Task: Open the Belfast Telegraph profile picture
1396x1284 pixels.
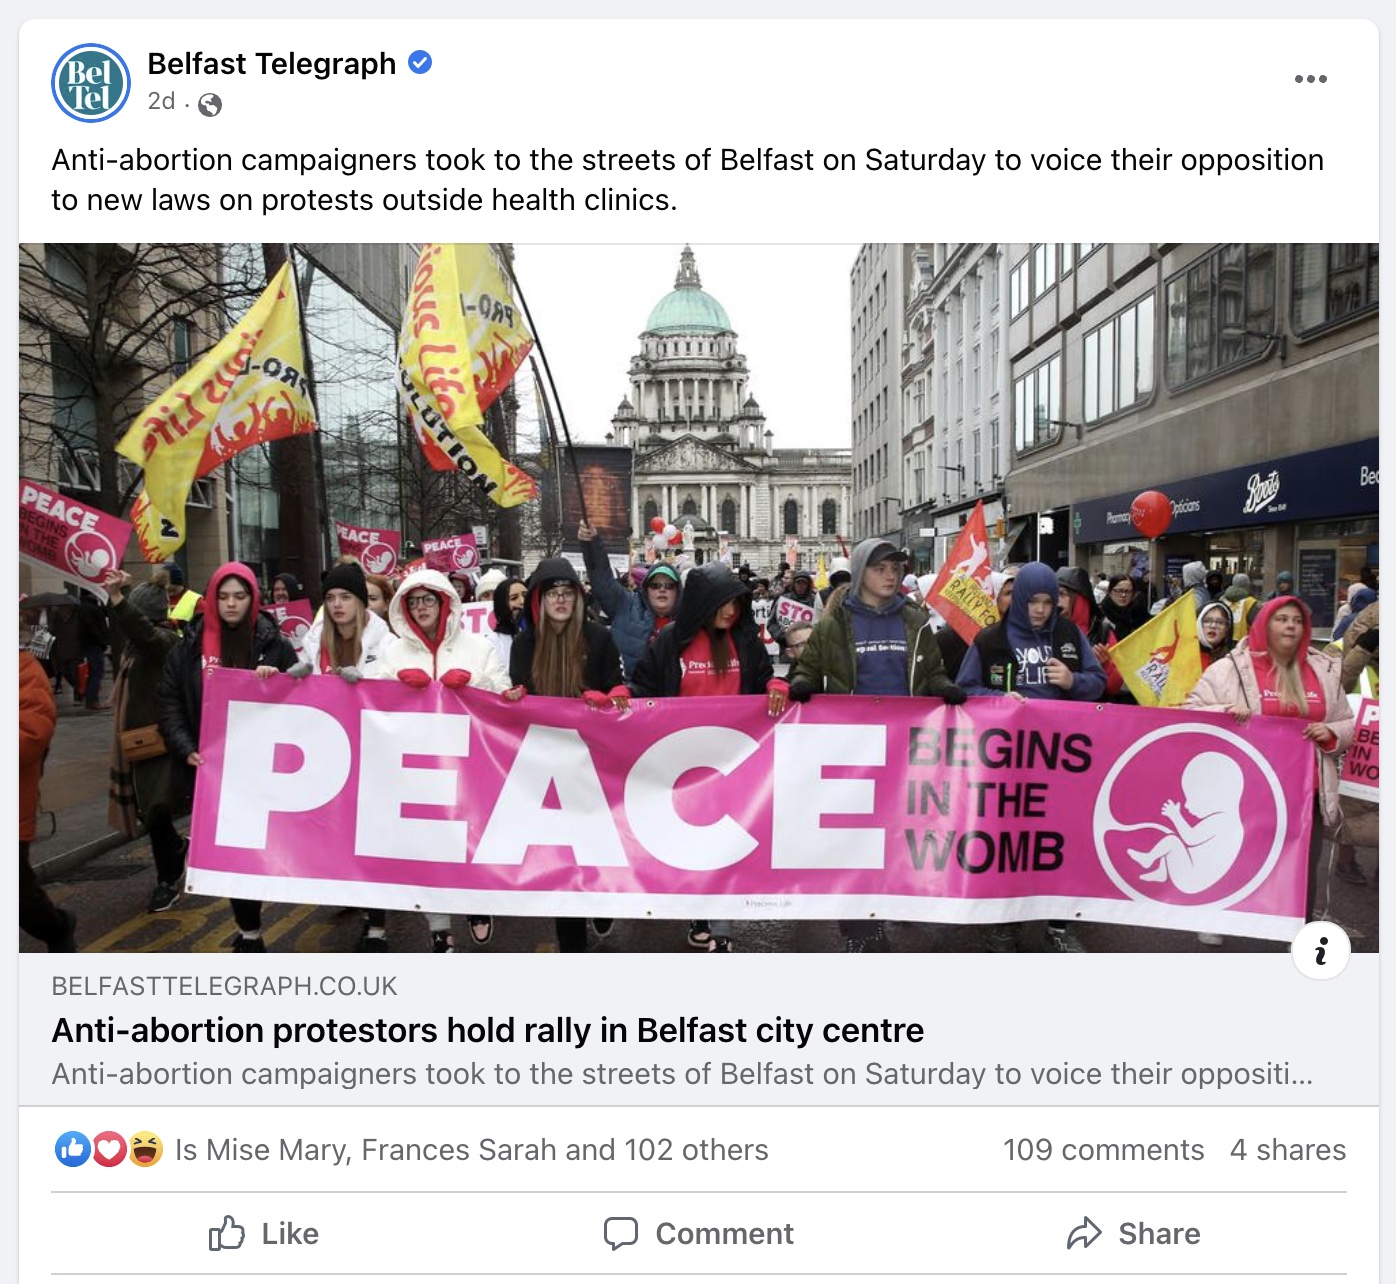Action: click(x=91, y=83)
